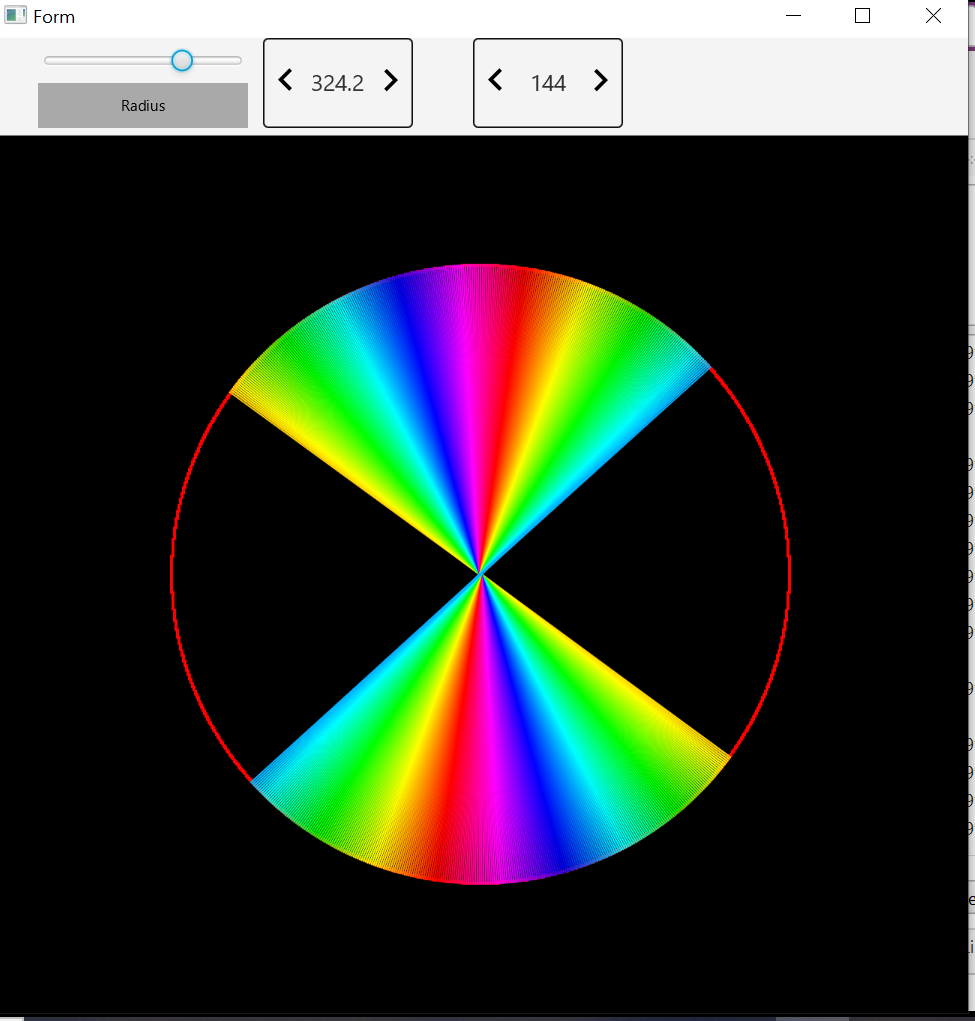The height and width of the screenshot is (1021, 975).
Task: Minimize the Form window
Action: (793, 16)
